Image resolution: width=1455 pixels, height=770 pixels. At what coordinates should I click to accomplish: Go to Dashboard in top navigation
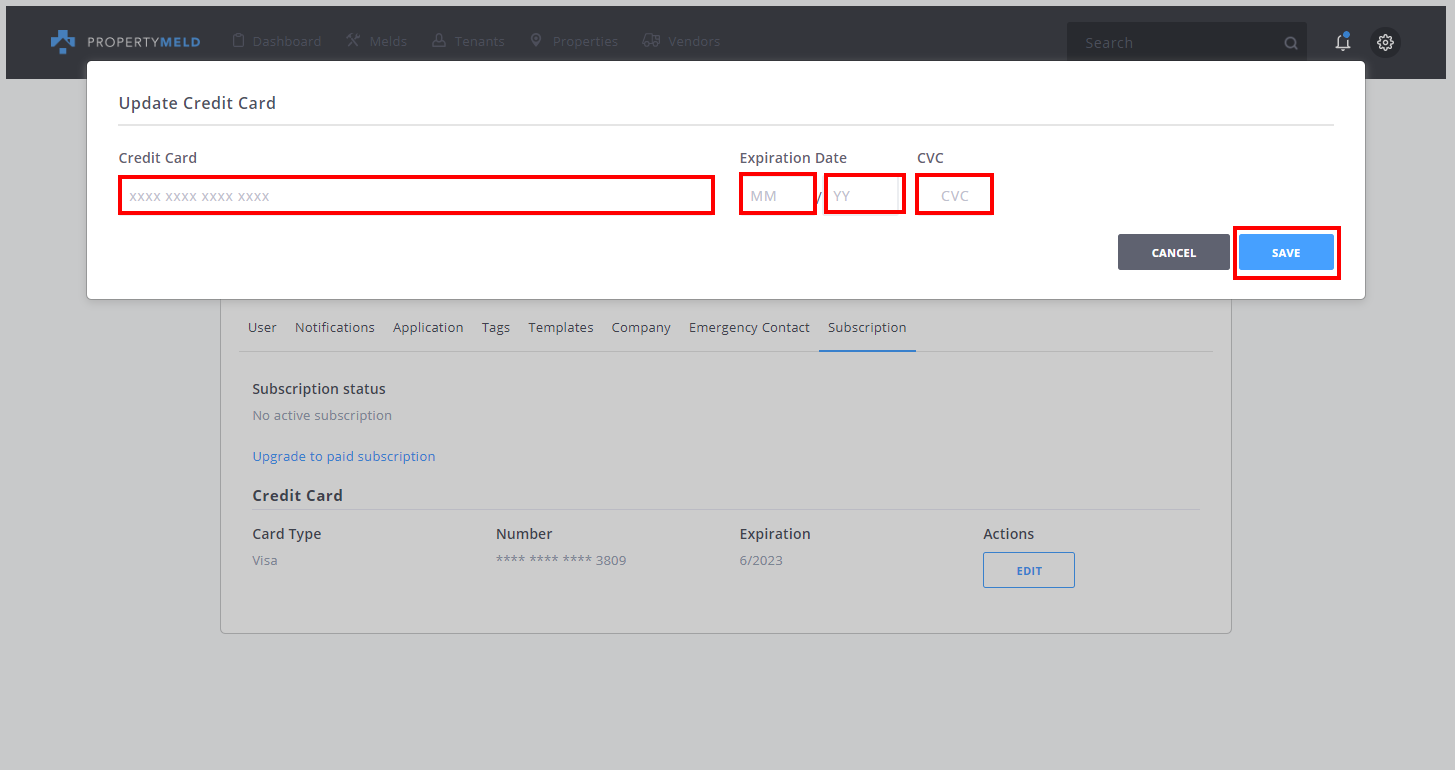pyautogui.click(x=277, y=41)
